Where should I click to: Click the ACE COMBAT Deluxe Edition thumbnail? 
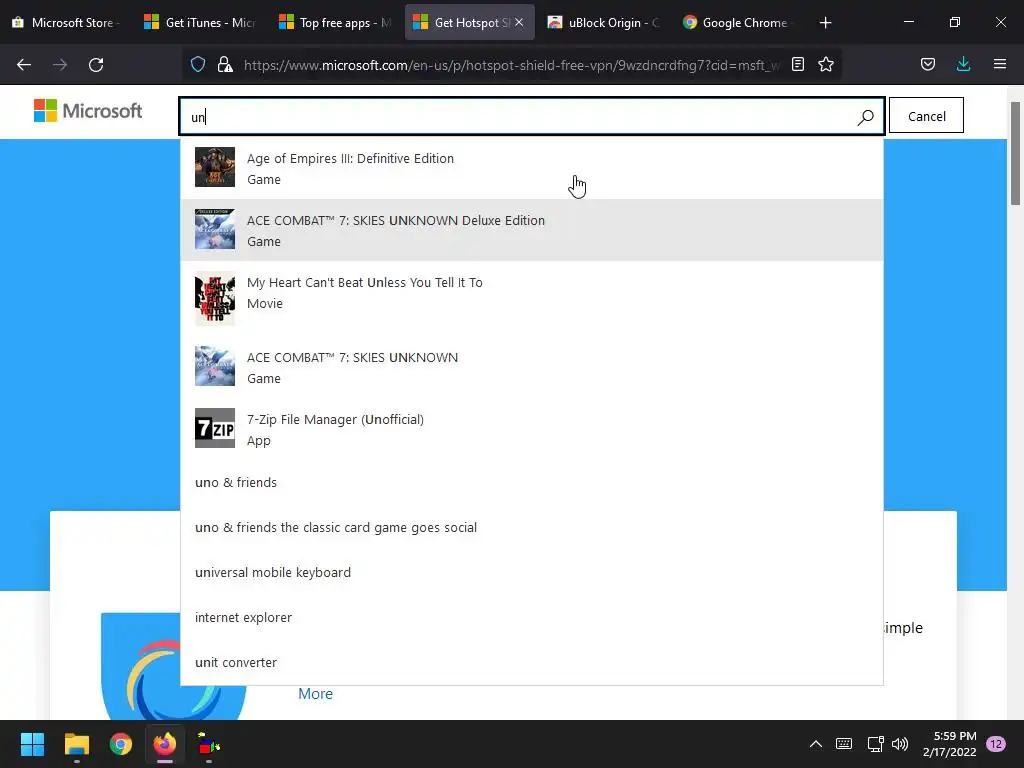[x=215, y=229]
